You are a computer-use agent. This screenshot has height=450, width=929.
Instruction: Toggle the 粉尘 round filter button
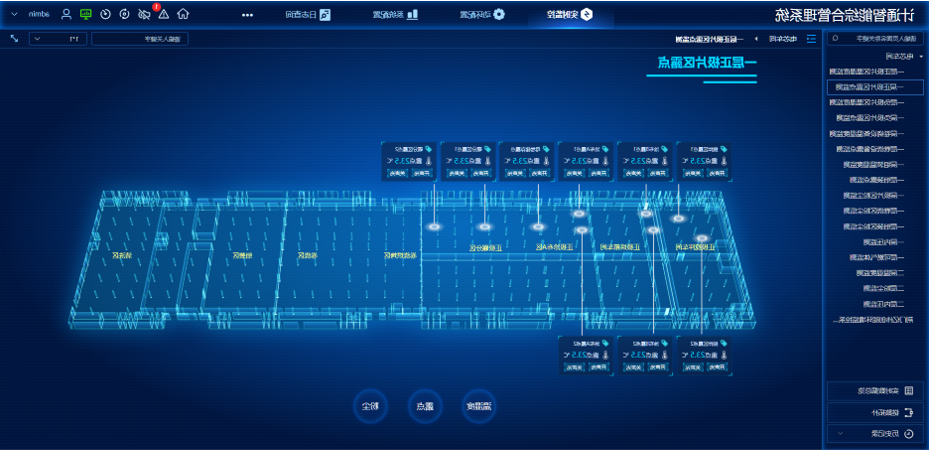point(371,406)
